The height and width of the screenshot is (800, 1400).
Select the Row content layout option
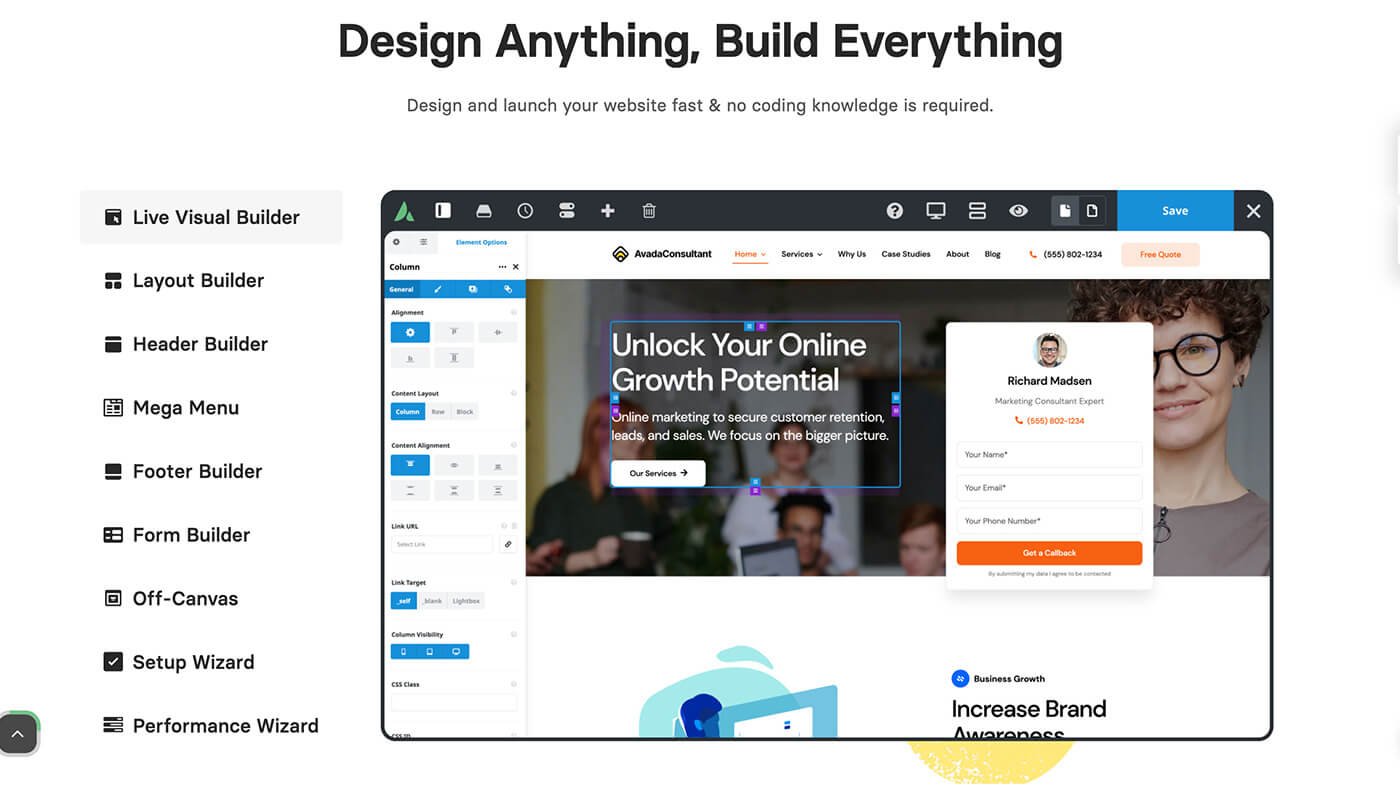[438, 411]
